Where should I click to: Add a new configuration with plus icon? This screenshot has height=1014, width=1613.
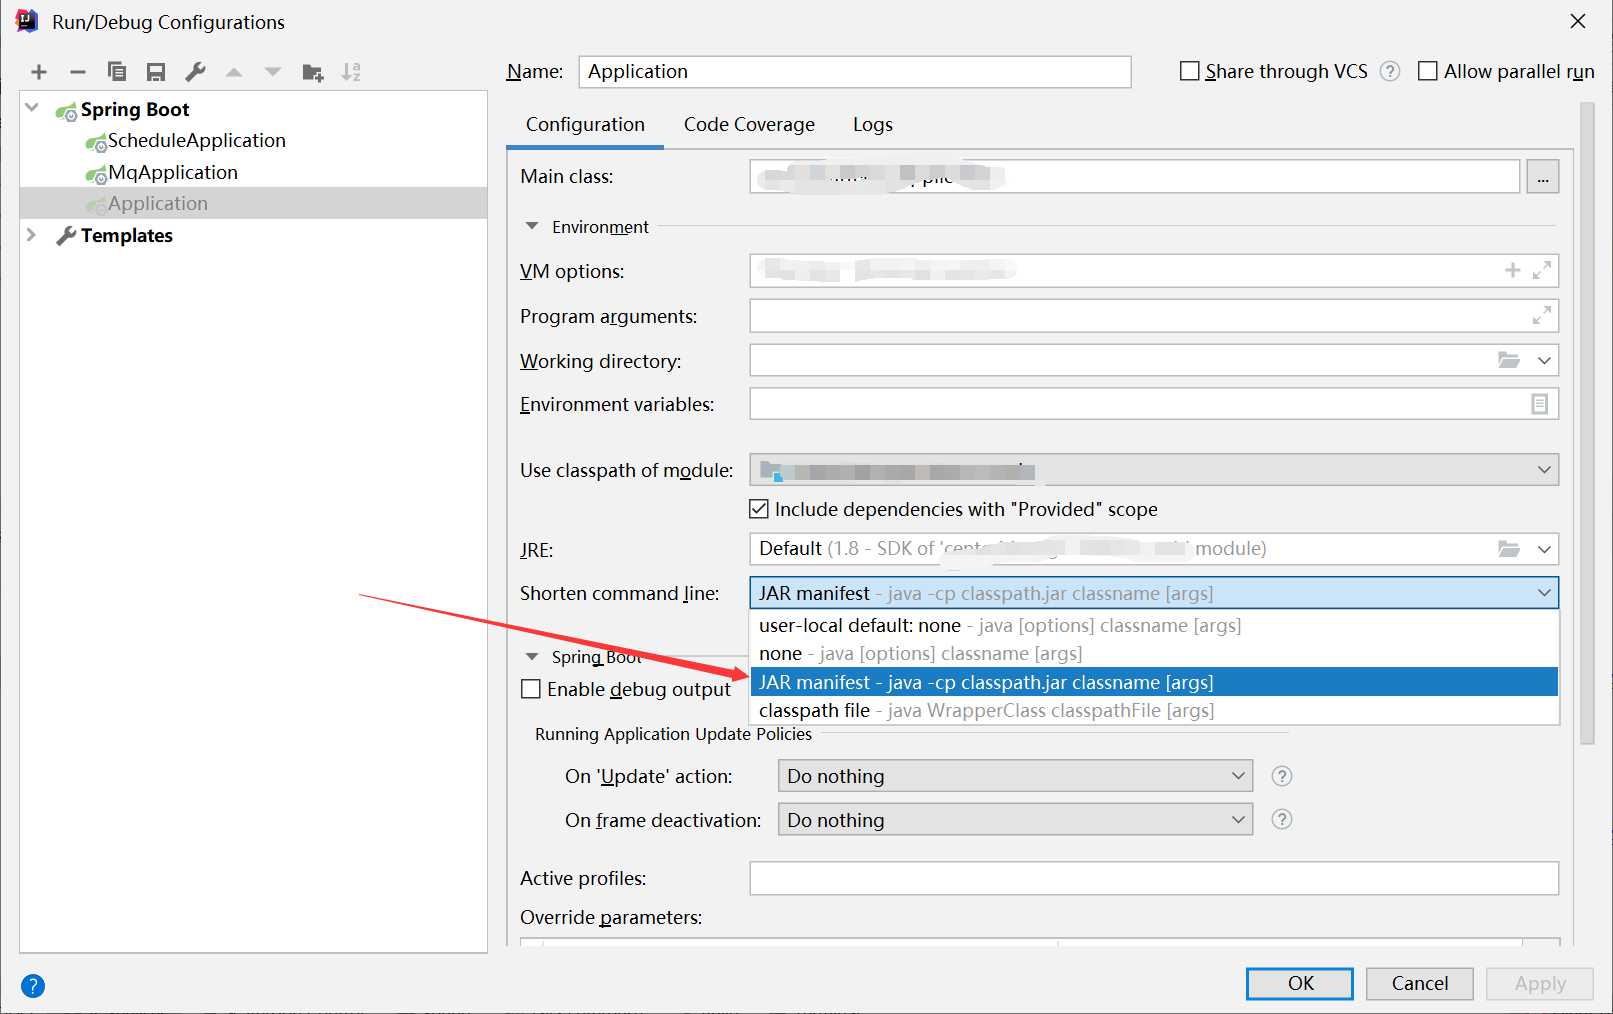[39, 72]
